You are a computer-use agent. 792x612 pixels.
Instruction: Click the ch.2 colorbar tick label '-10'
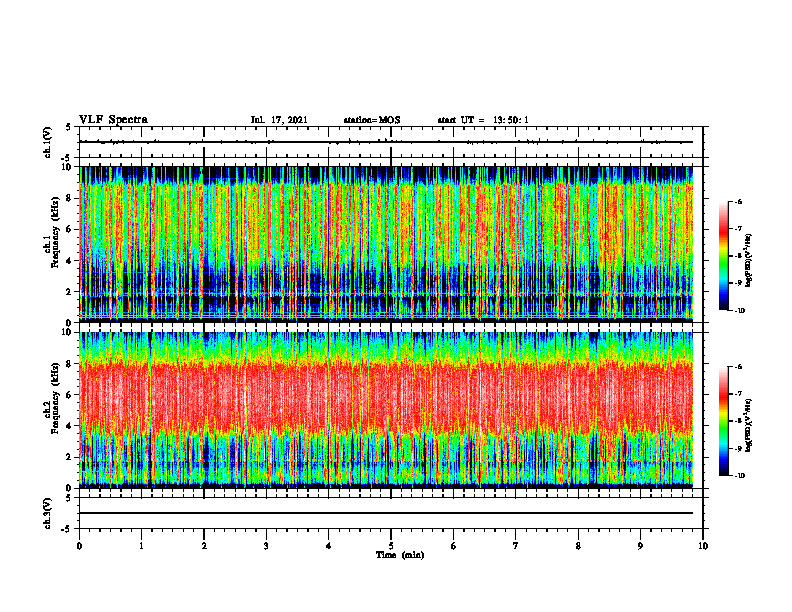[x=740, y=475]
